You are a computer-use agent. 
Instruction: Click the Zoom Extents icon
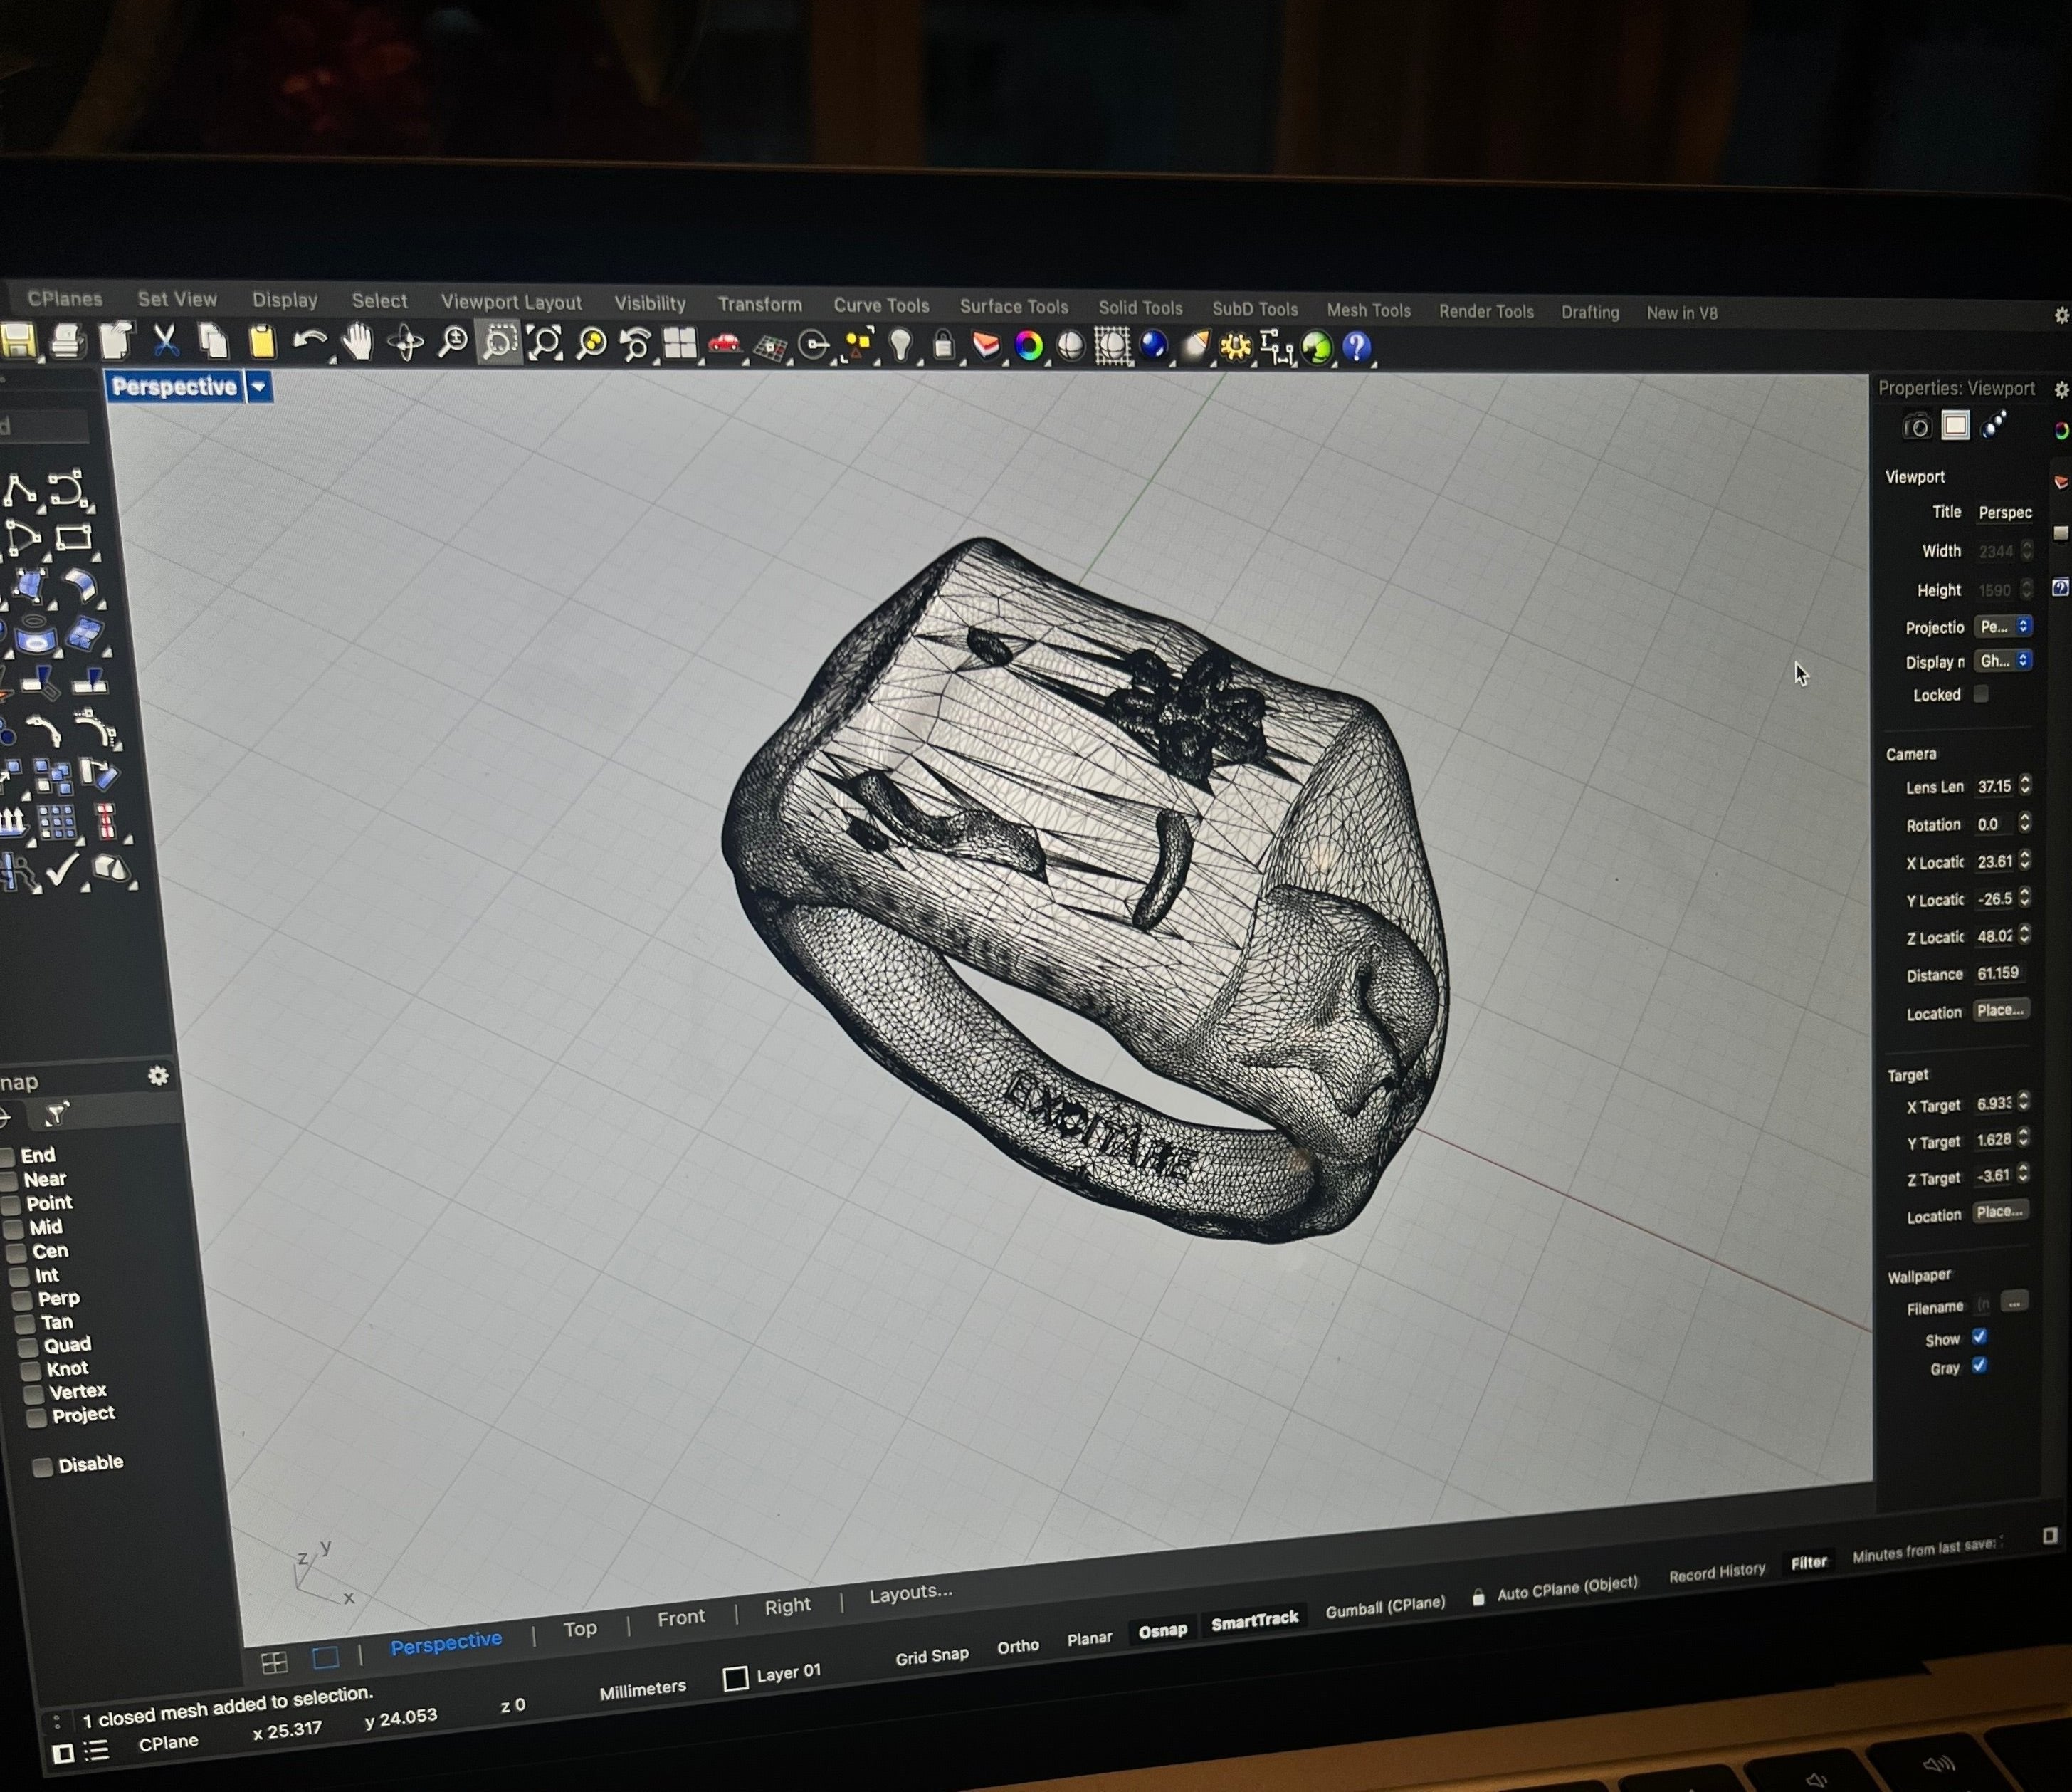pyautogui.click(x=545, y=343)
